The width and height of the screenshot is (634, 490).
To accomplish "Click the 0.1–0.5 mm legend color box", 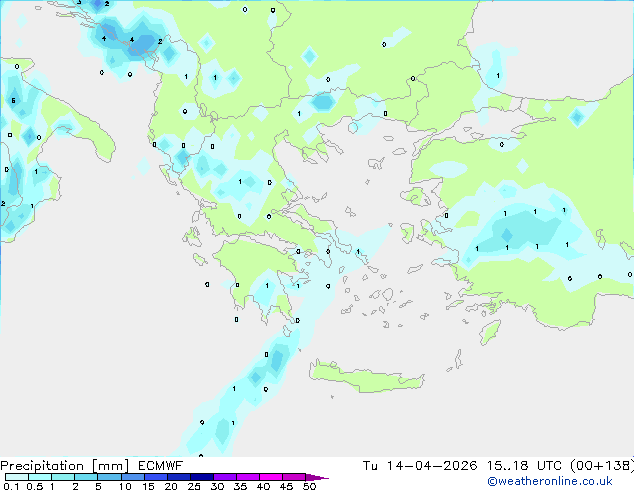I will click(17, 477).
